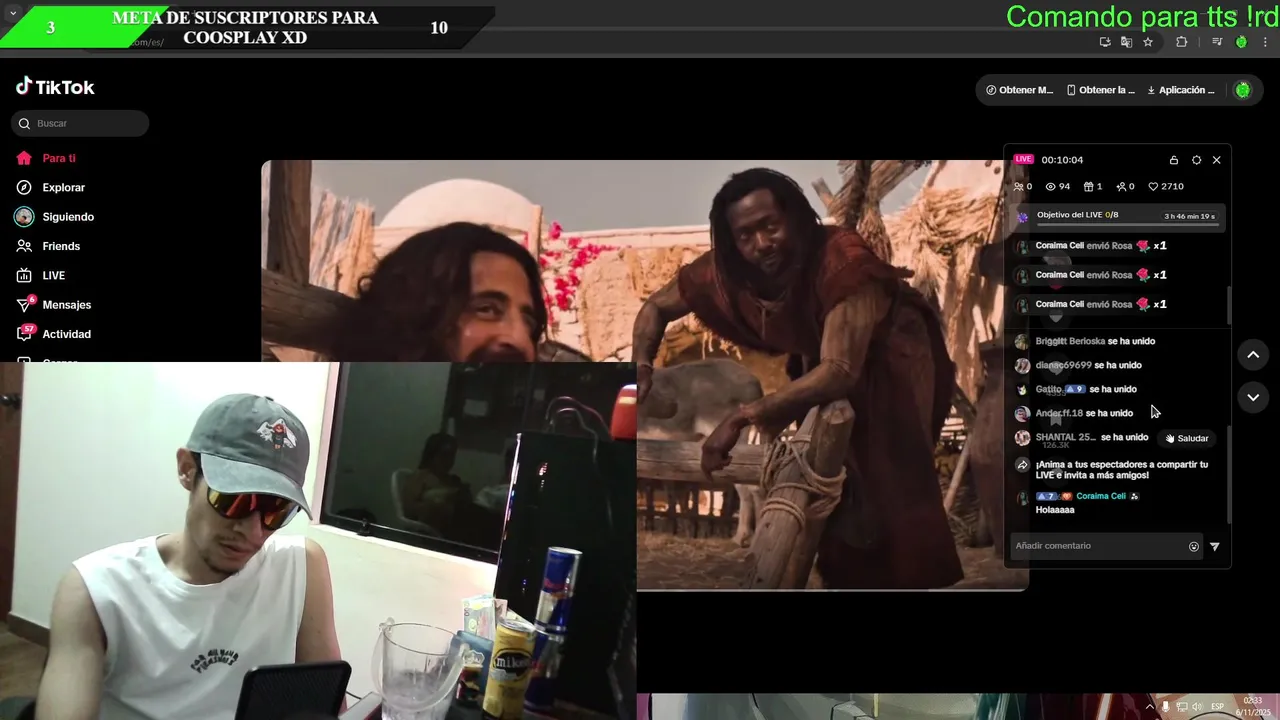Open the TikTok logo home link
1280x720 pixels.
click(x=55, y=87)
